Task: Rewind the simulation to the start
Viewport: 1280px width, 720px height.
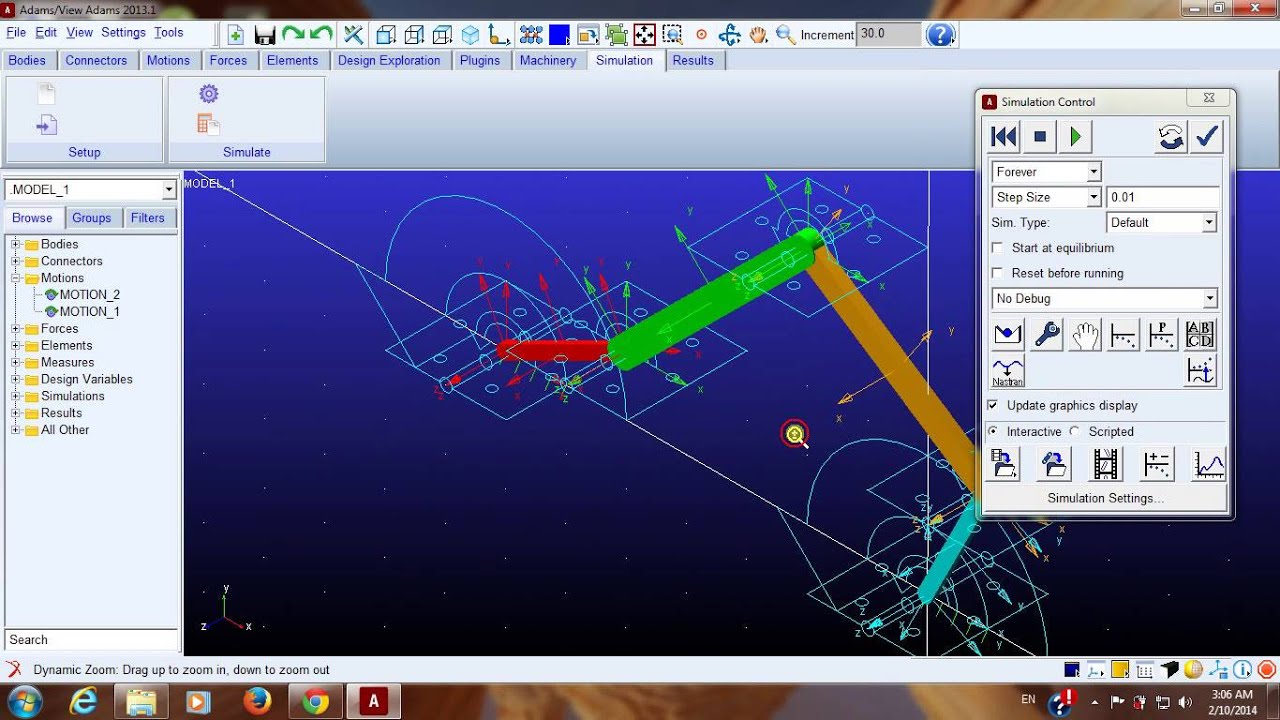Action: 1004,137
